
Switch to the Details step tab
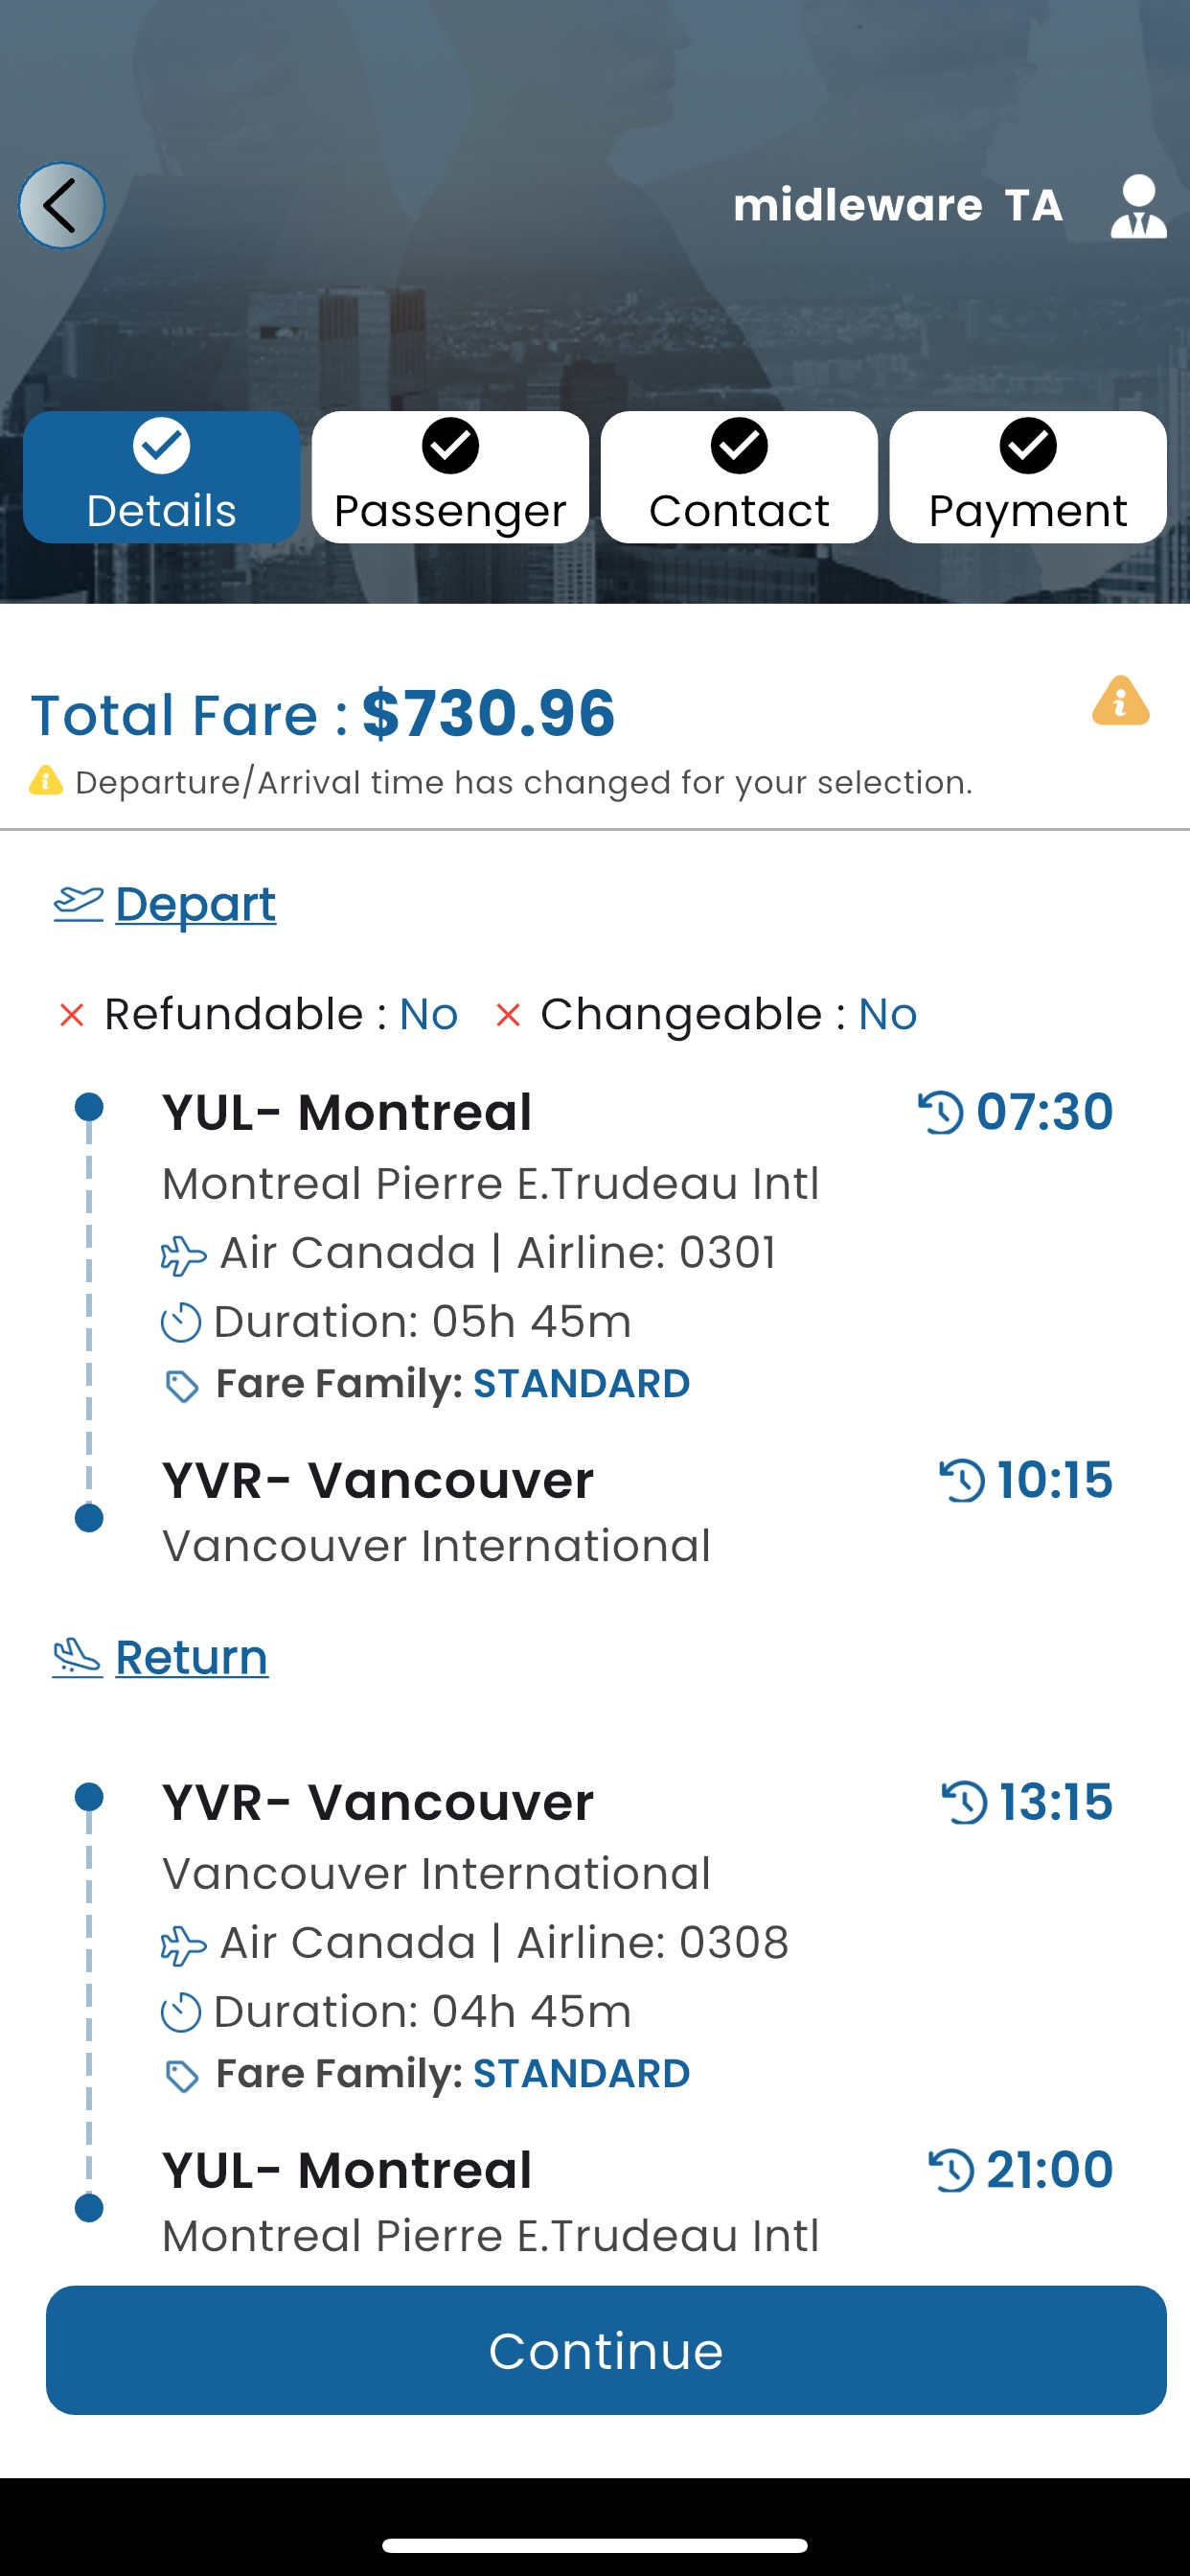[x=161, y=477]
